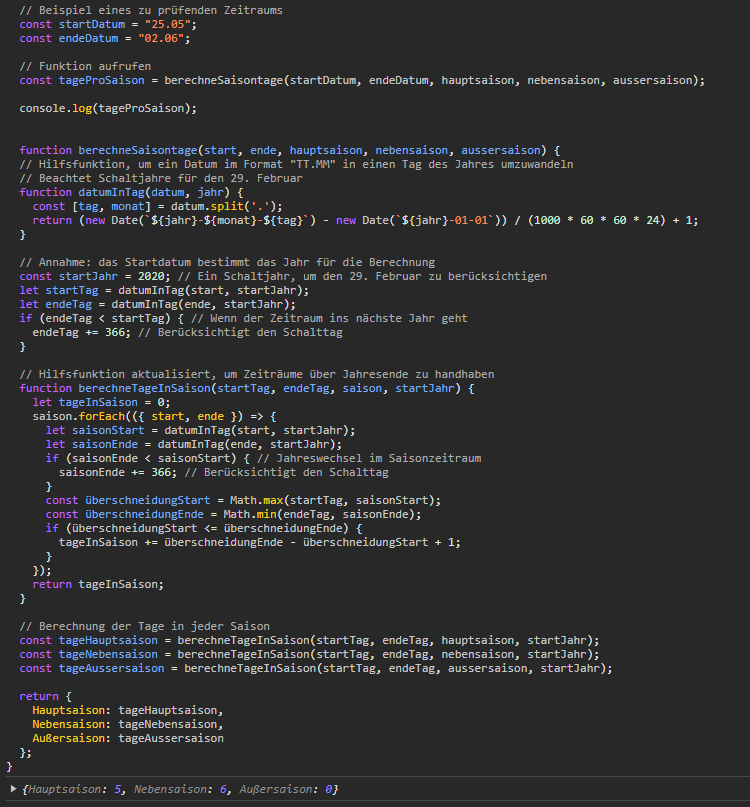Viewport: 750px width, 807px height.
Task: Click 'endeTag += 366;' statement
Action: [82, 332]
